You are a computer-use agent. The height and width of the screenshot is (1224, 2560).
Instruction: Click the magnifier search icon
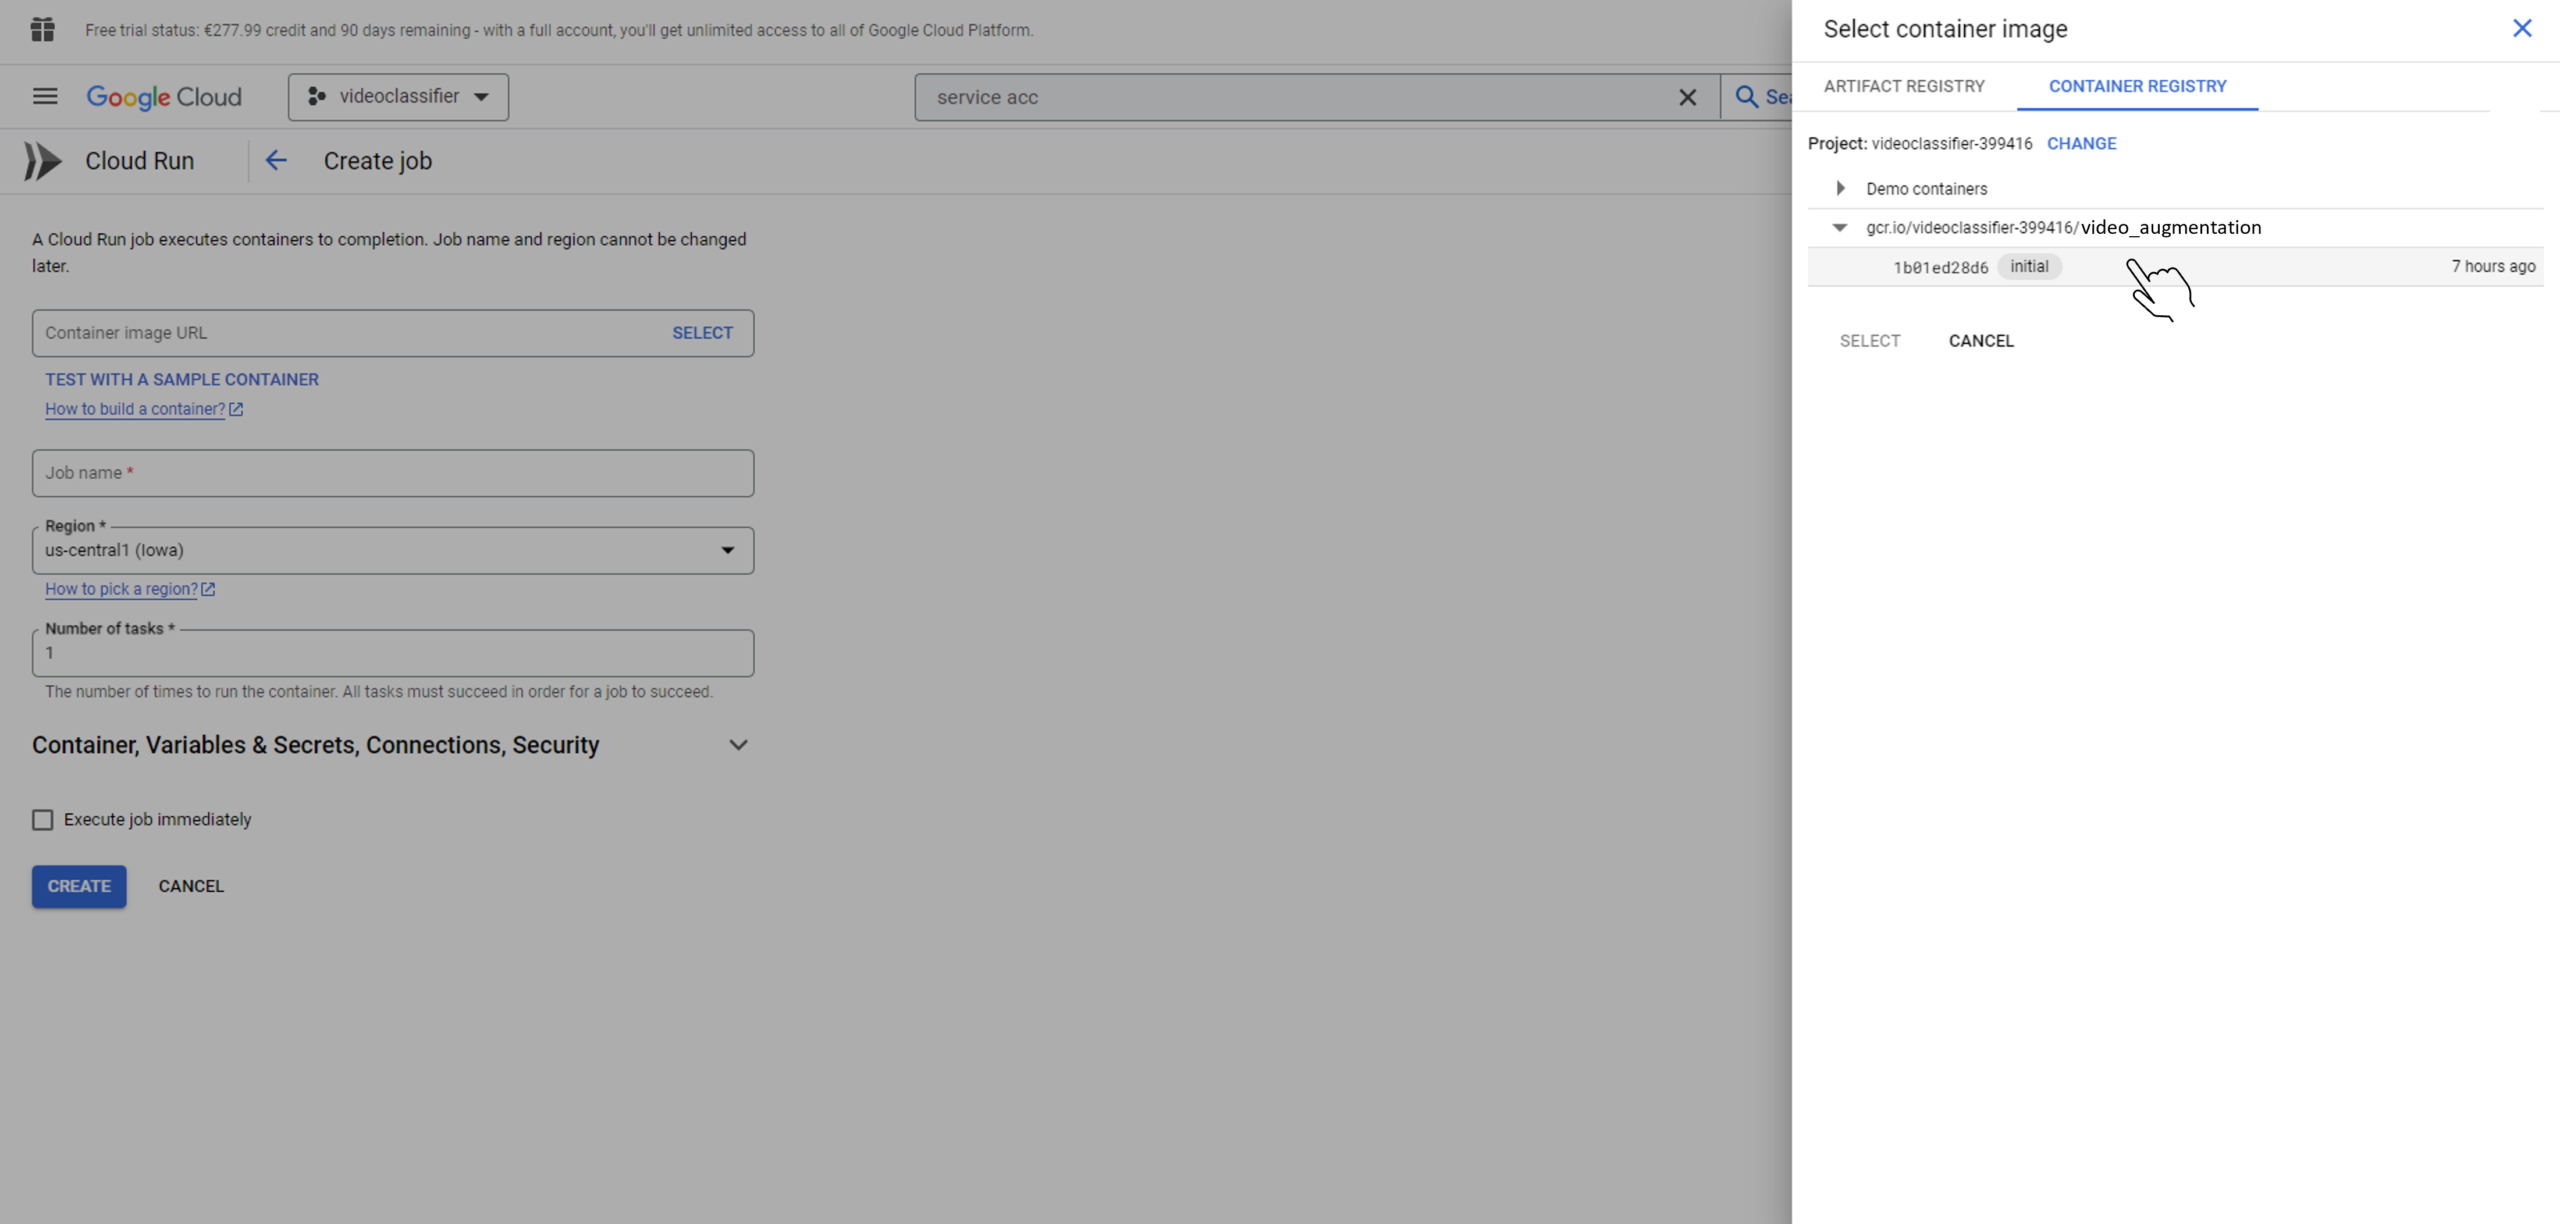(x=1746, y=97)
